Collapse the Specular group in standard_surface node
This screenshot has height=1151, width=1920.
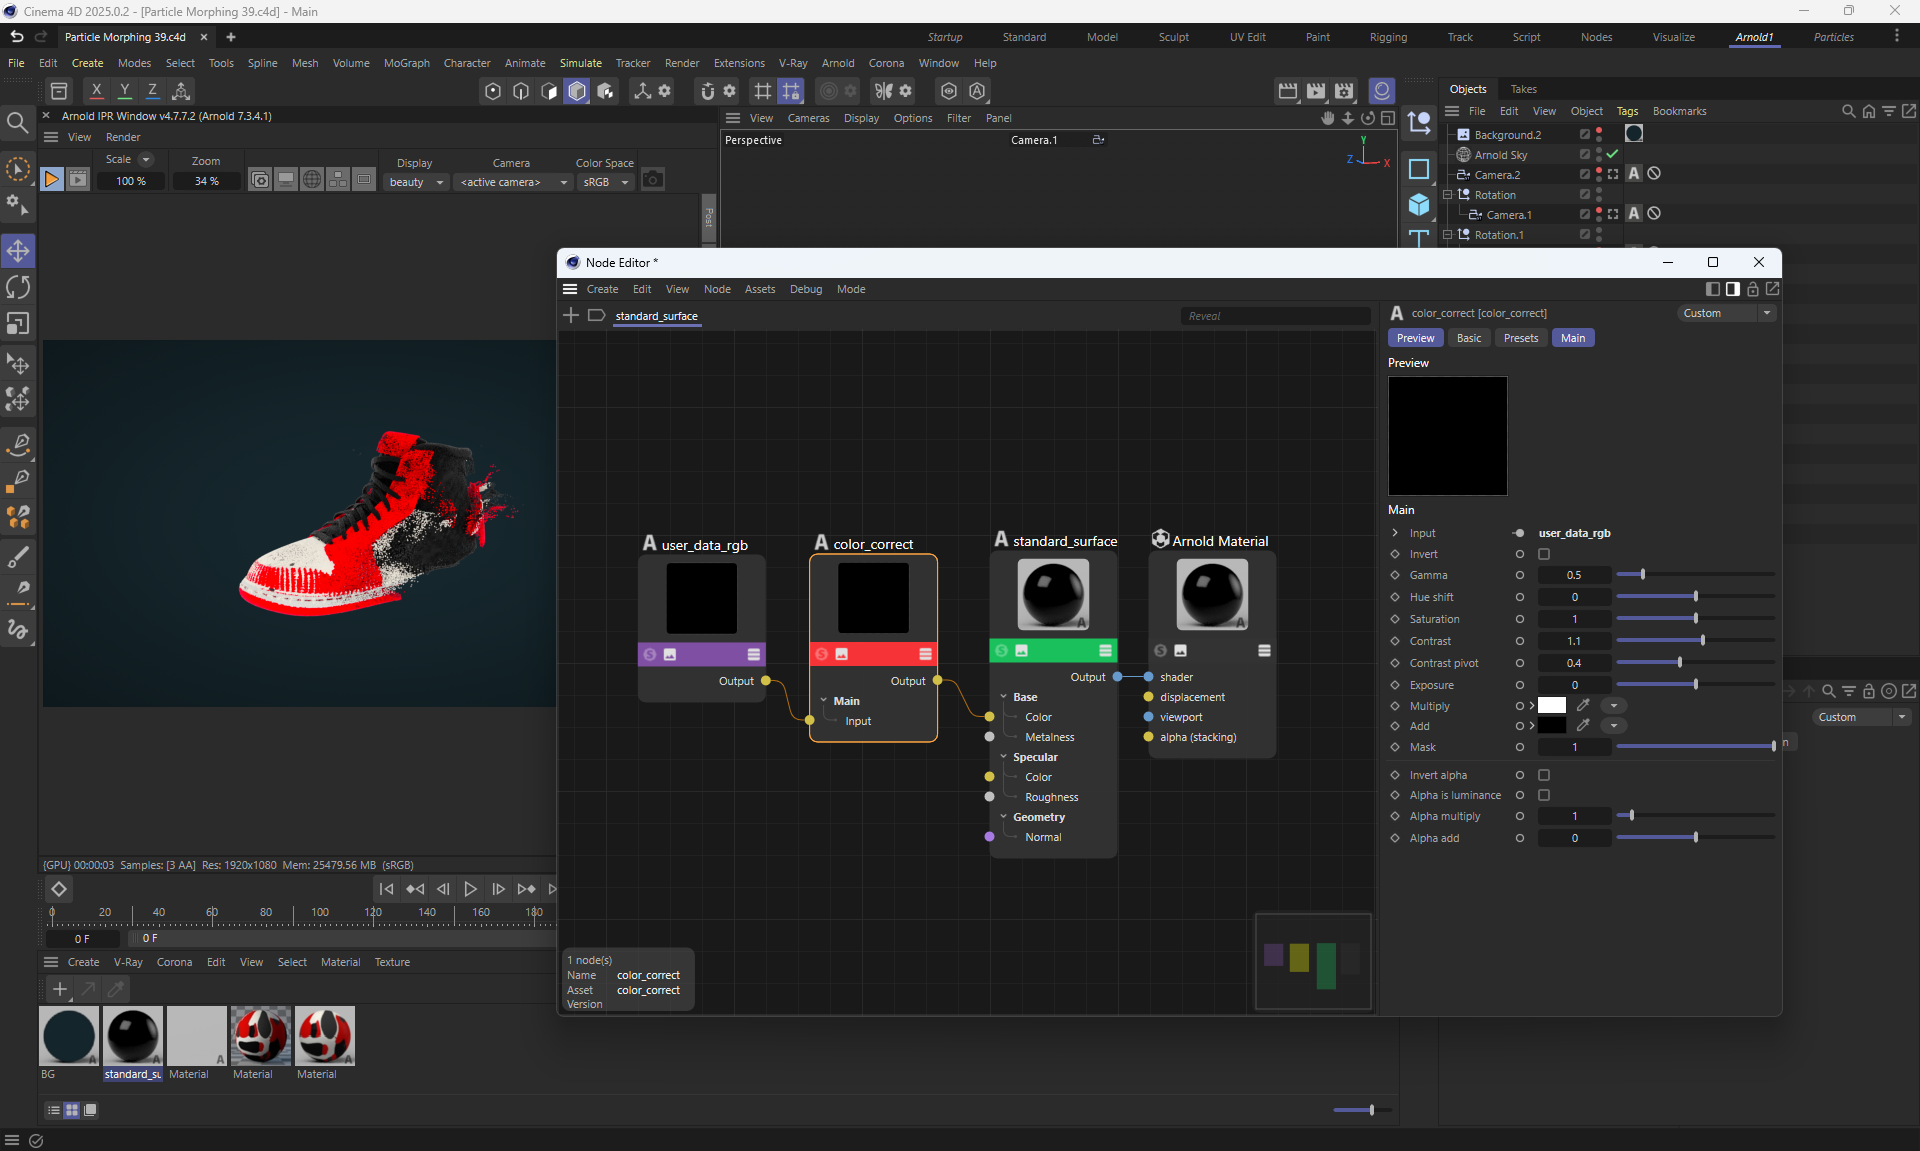tap(1003, 757)
